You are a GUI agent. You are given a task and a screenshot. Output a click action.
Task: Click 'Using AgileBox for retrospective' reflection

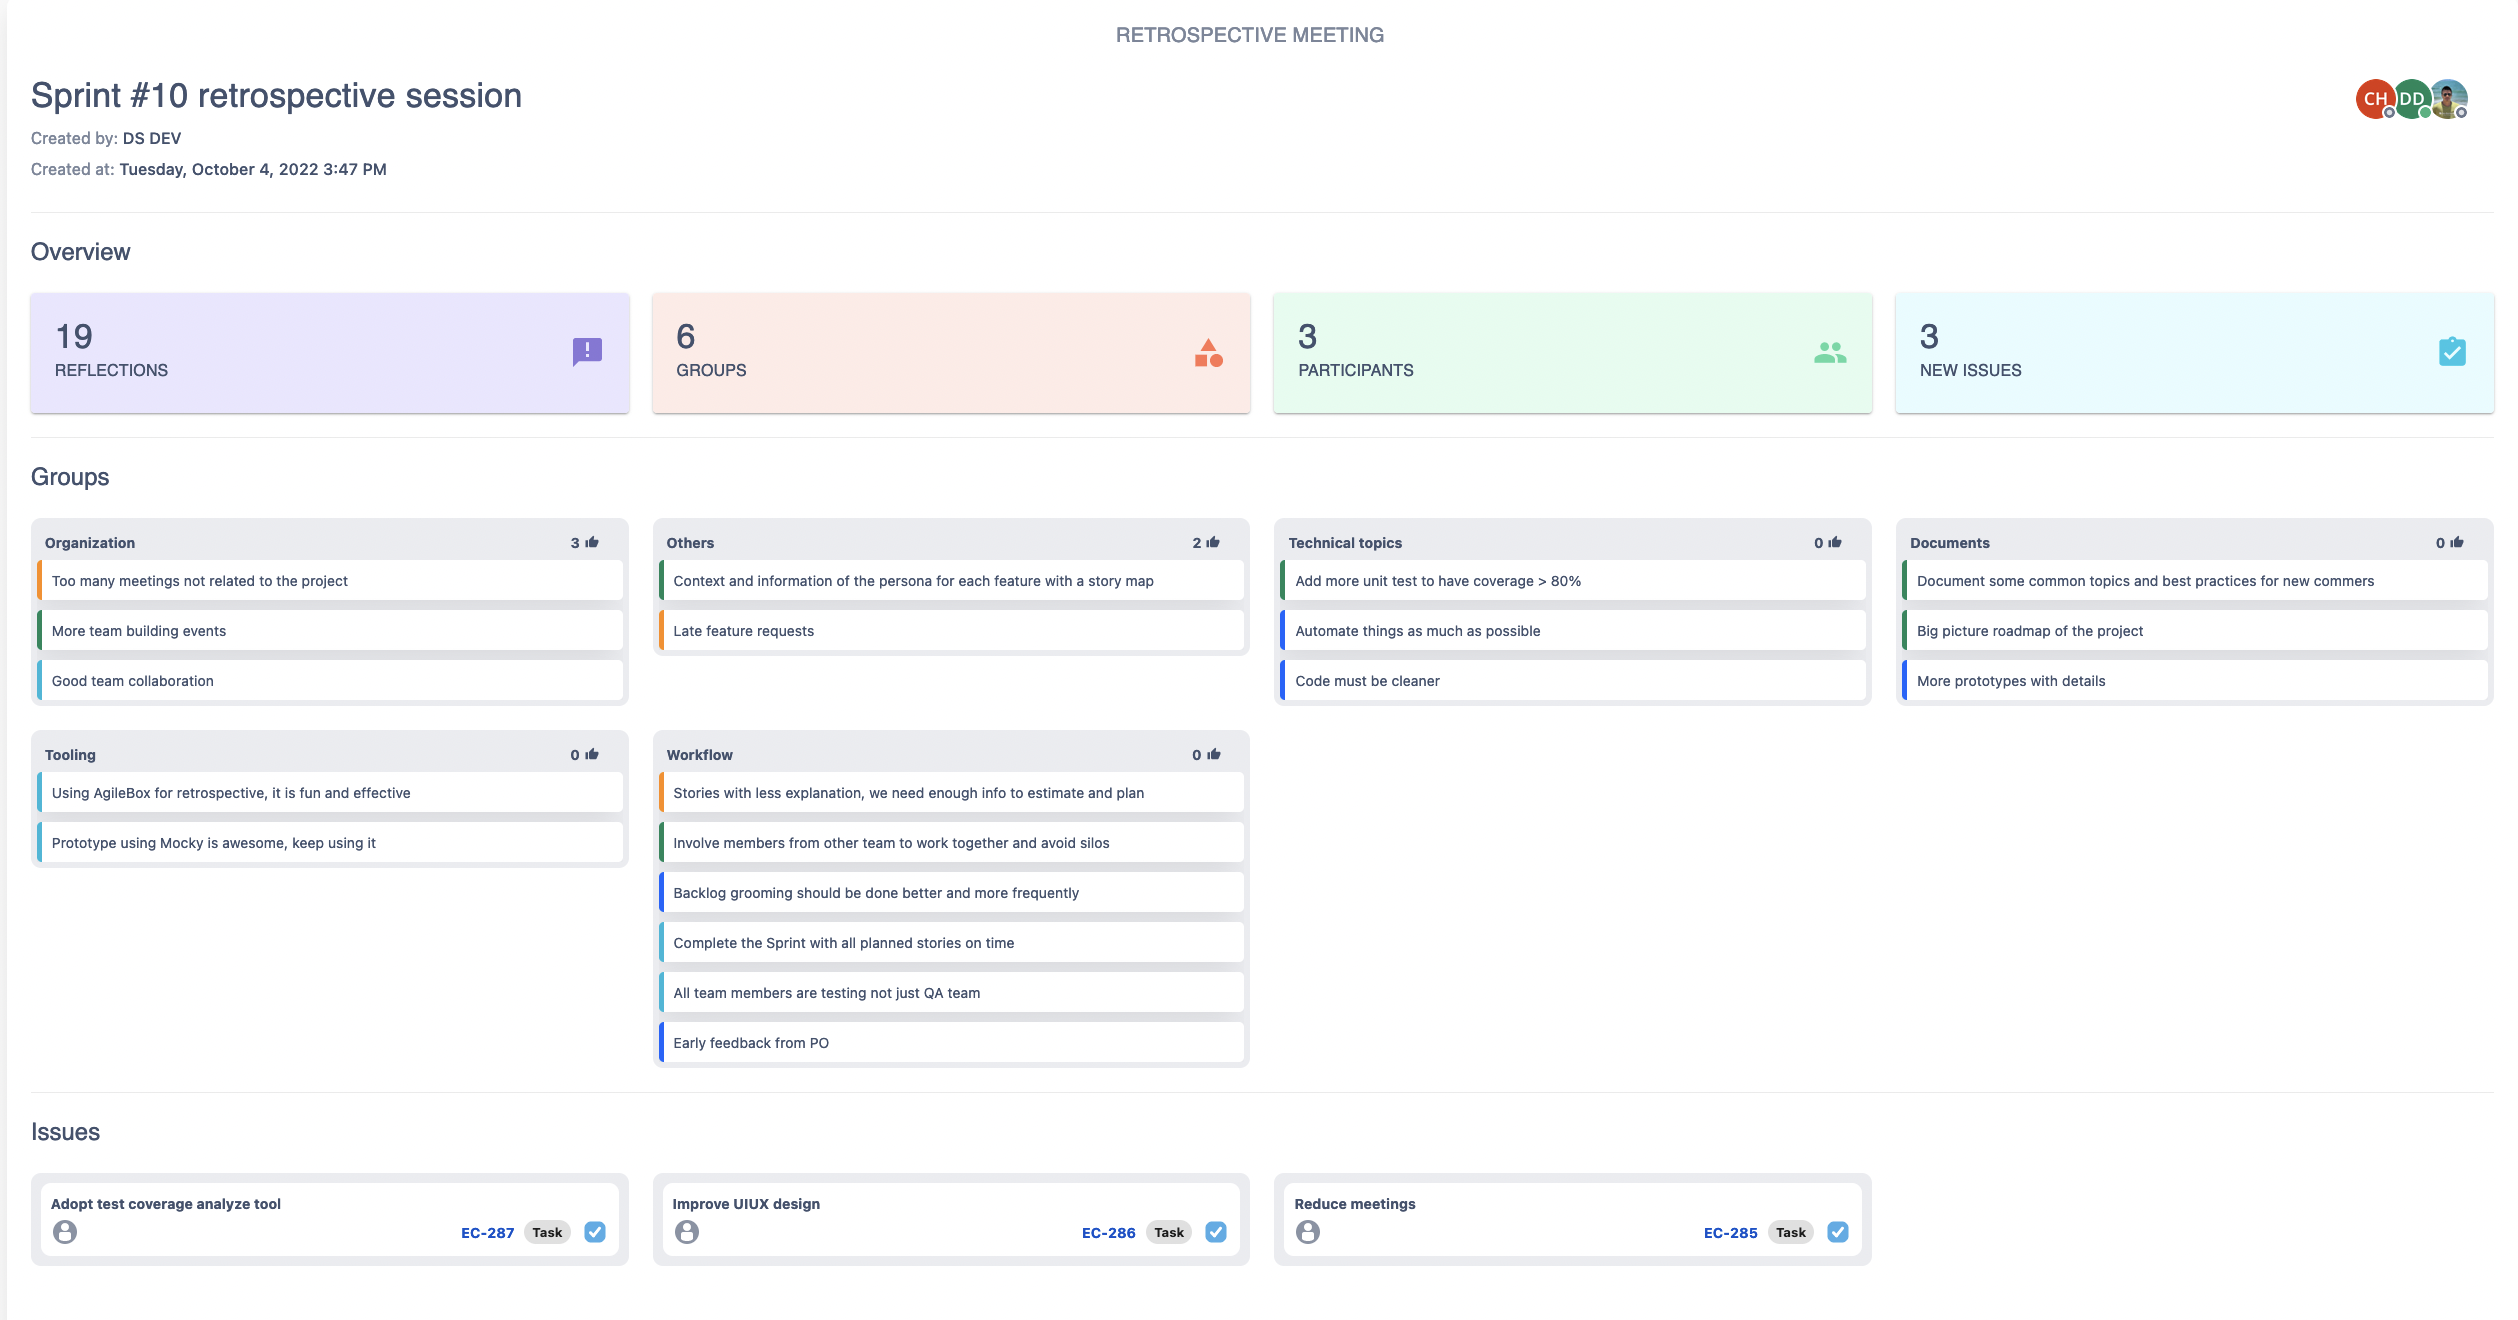[x=330, y=793]
